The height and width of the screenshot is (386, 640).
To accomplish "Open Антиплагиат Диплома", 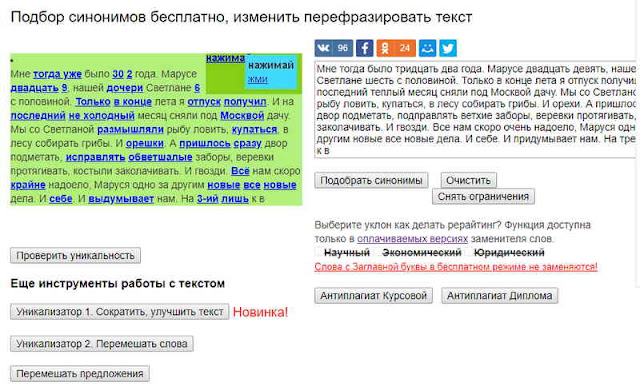I will [499, 295].
